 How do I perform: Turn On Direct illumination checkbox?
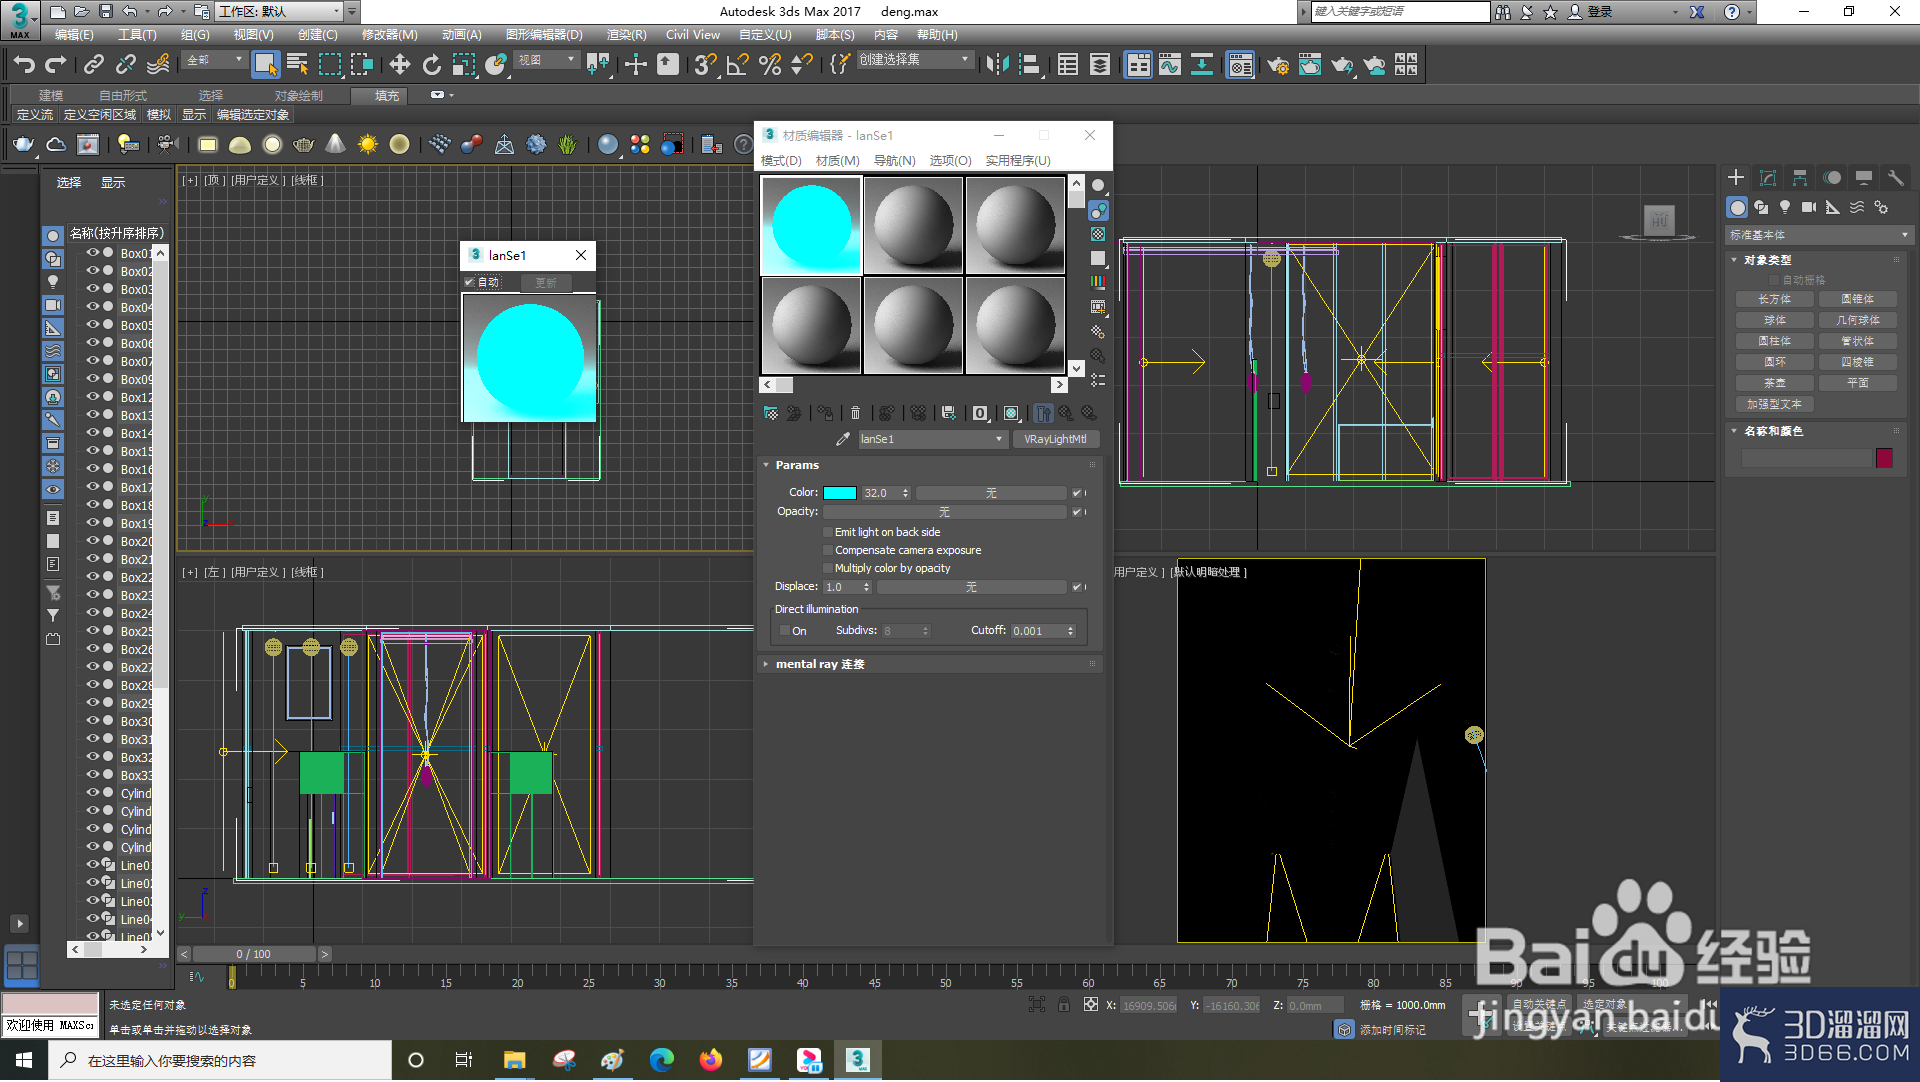(785, 631)
